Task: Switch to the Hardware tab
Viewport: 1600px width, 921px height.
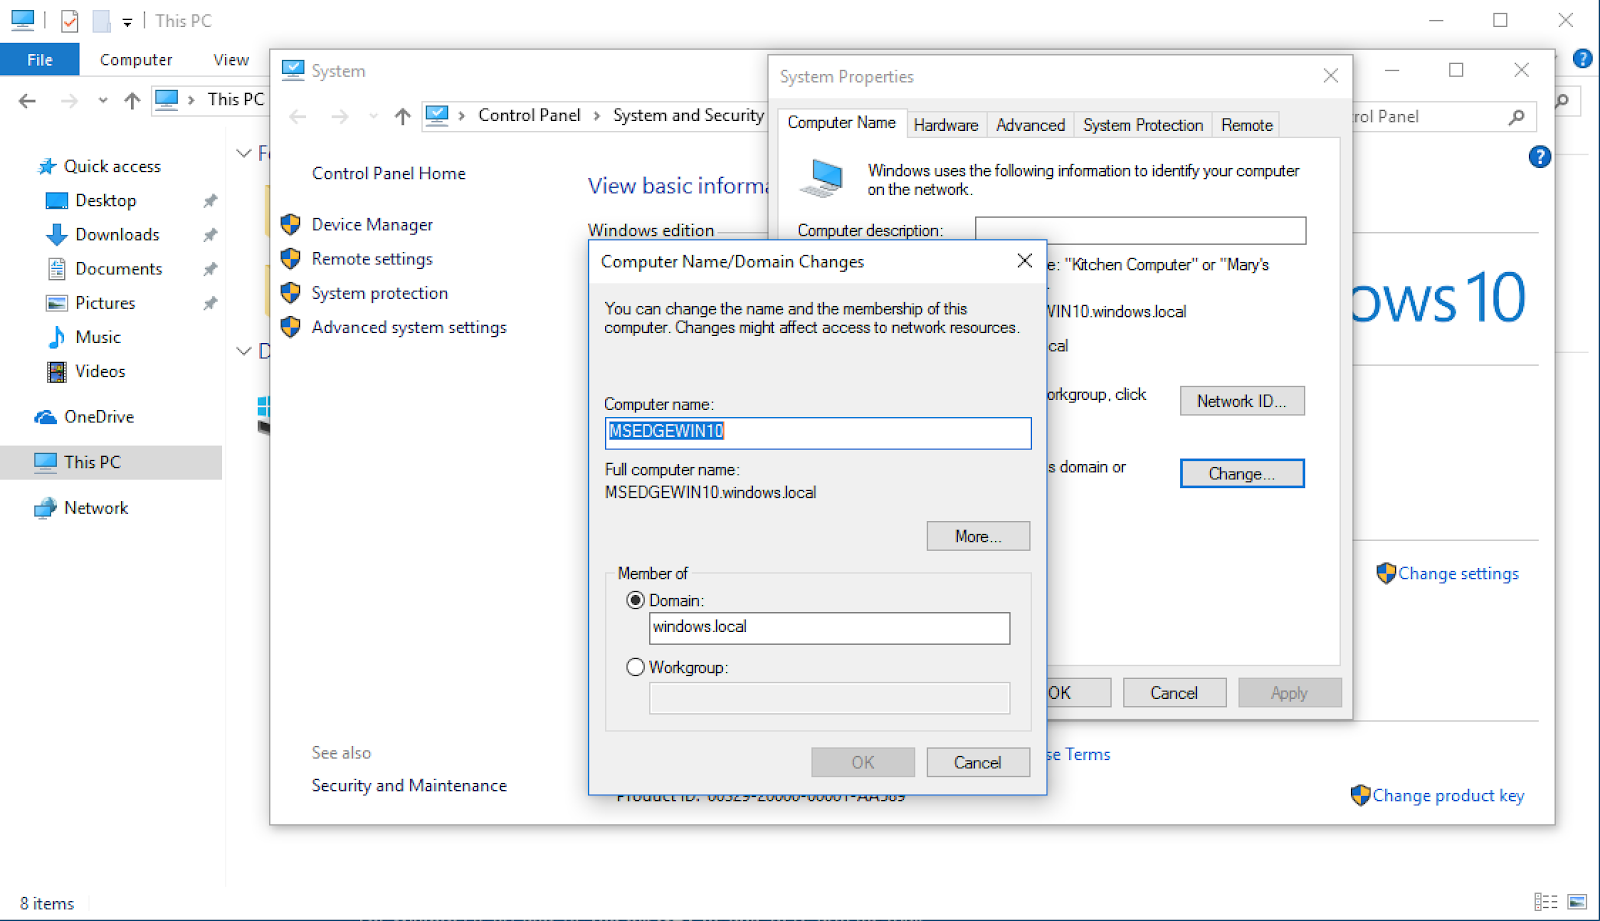Action: 946,125
